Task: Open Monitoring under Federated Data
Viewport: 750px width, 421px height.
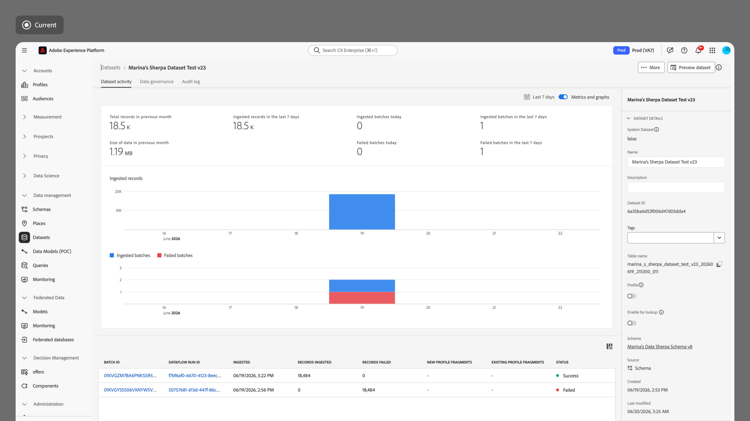Action: point(24,325)
